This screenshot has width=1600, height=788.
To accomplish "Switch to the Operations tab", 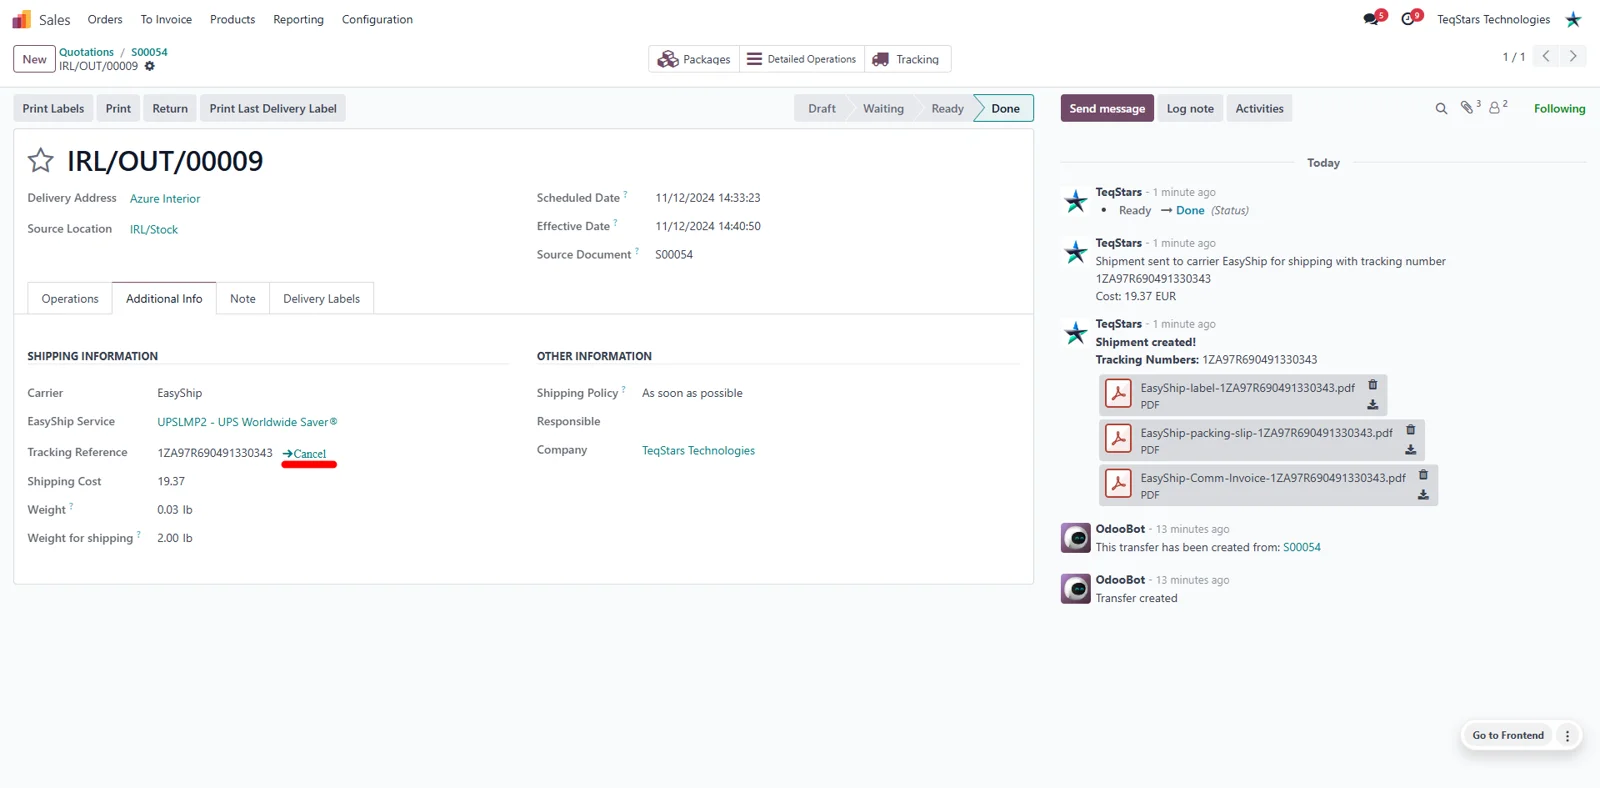I will (x=70, y=299).
